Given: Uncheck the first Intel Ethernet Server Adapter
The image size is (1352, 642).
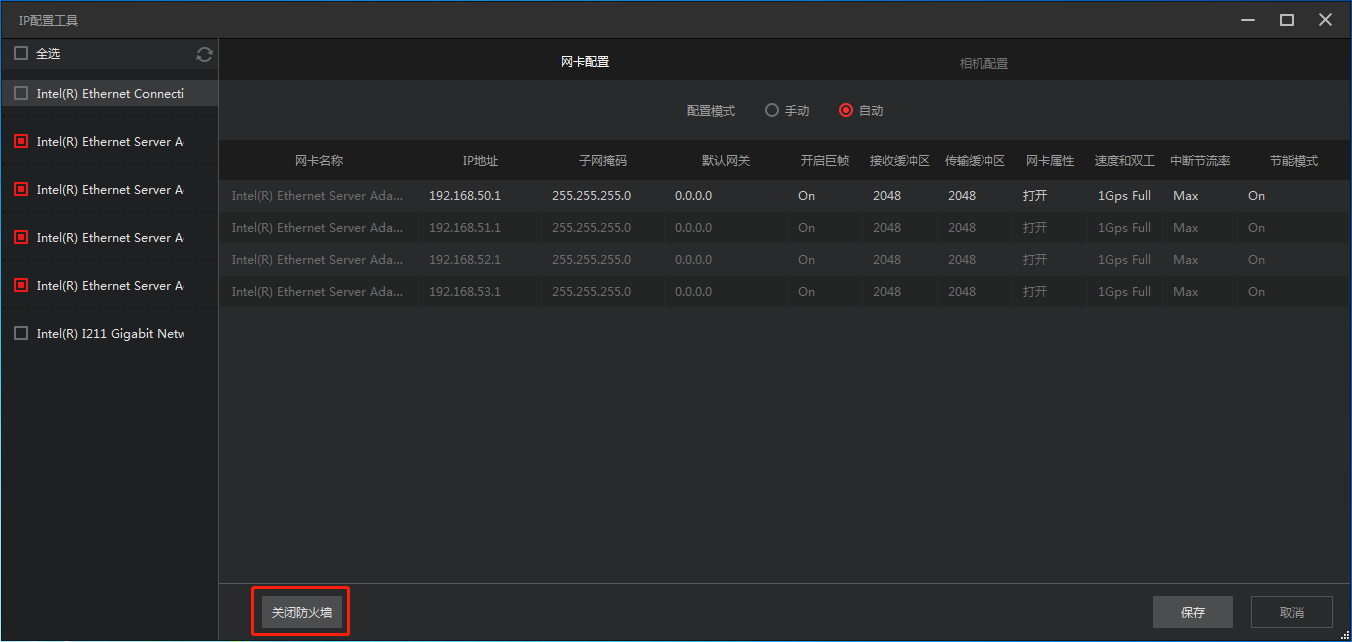Looking at the screenshot, I should point(21,142).
